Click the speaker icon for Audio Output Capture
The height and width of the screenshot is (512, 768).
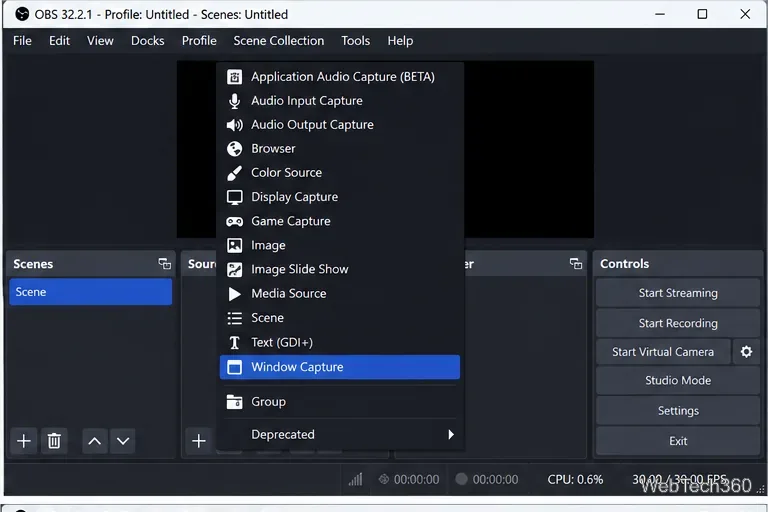(x=235, y=125)
